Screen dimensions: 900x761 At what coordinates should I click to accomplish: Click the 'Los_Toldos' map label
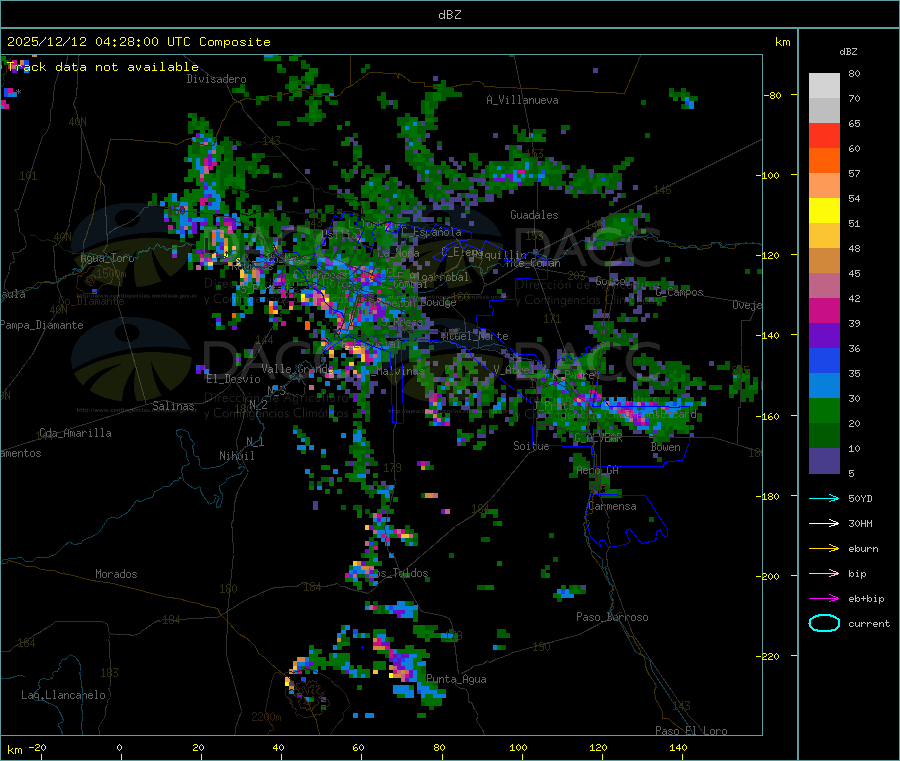(x=398, y=573)
